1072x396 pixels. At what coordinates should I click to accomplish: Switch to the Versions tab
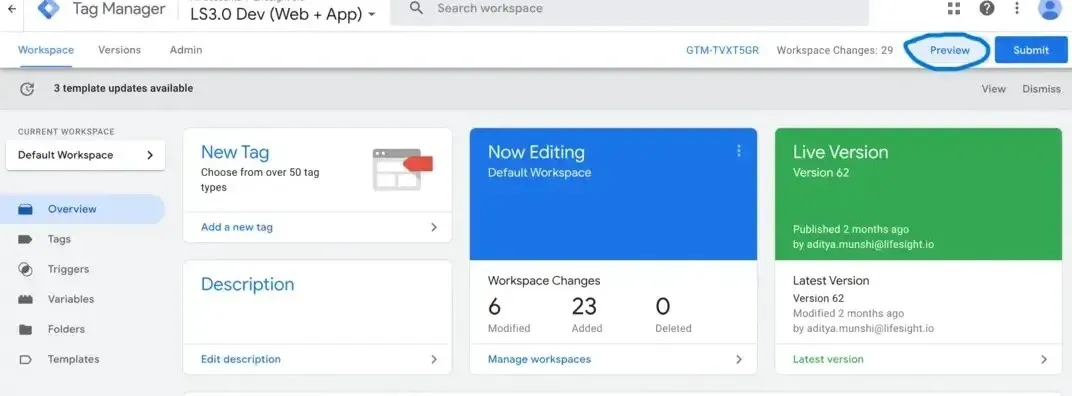point(119,50)
